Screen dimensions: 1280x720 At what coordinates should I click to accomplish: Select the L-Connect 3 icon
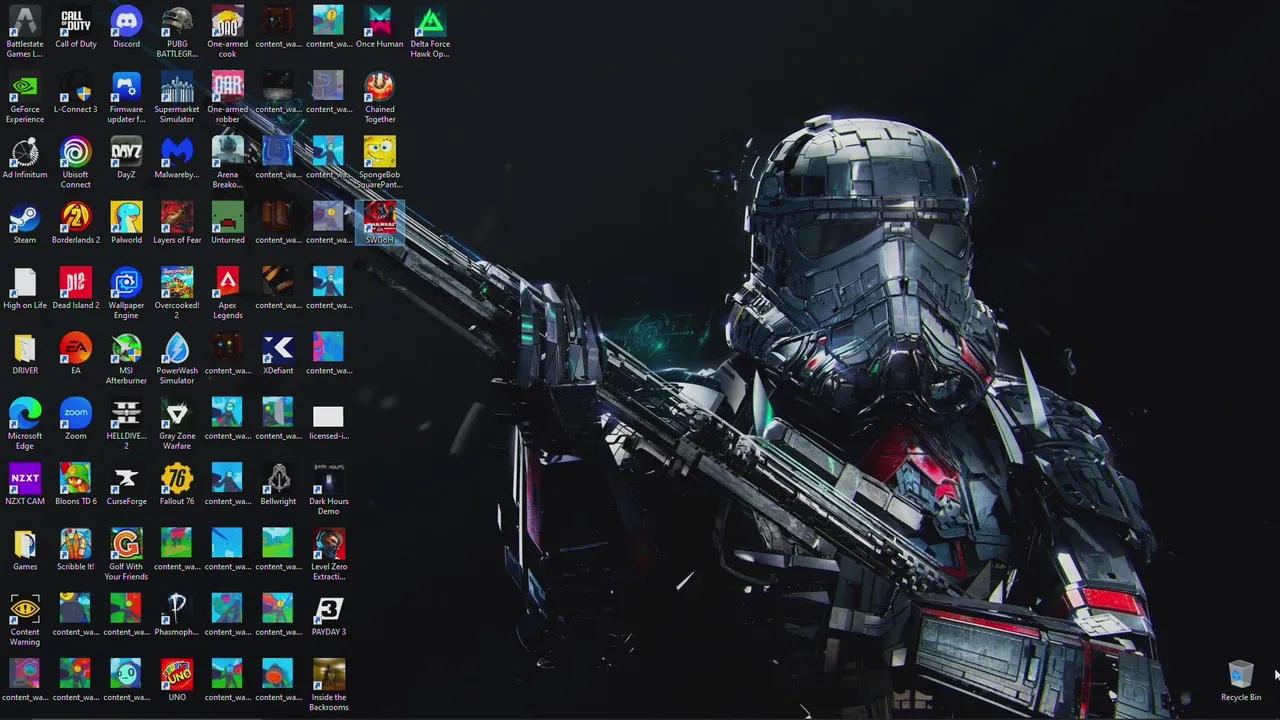tap(76, 92)
